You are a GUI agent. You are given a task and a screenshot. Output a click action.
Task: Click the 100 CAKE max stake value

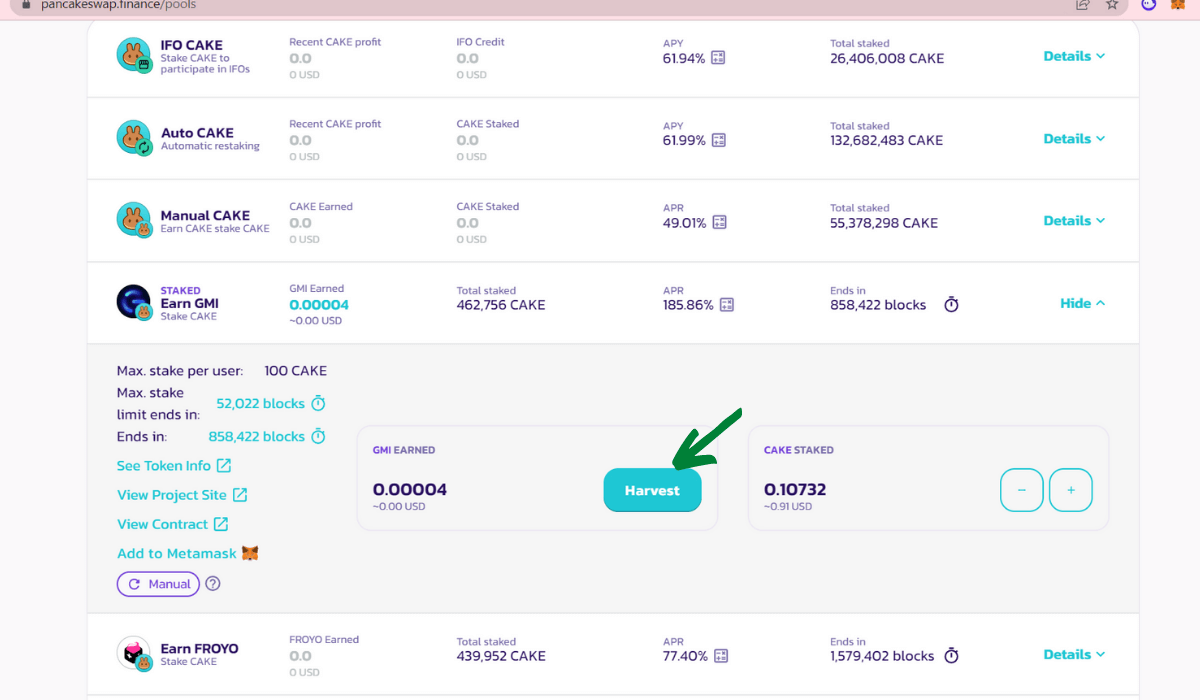(x=296, y=370)
